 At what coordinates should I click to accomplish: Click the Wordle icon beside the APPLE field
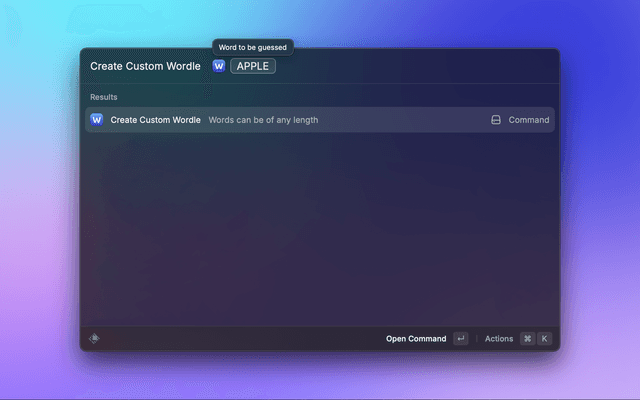point(219,66)
